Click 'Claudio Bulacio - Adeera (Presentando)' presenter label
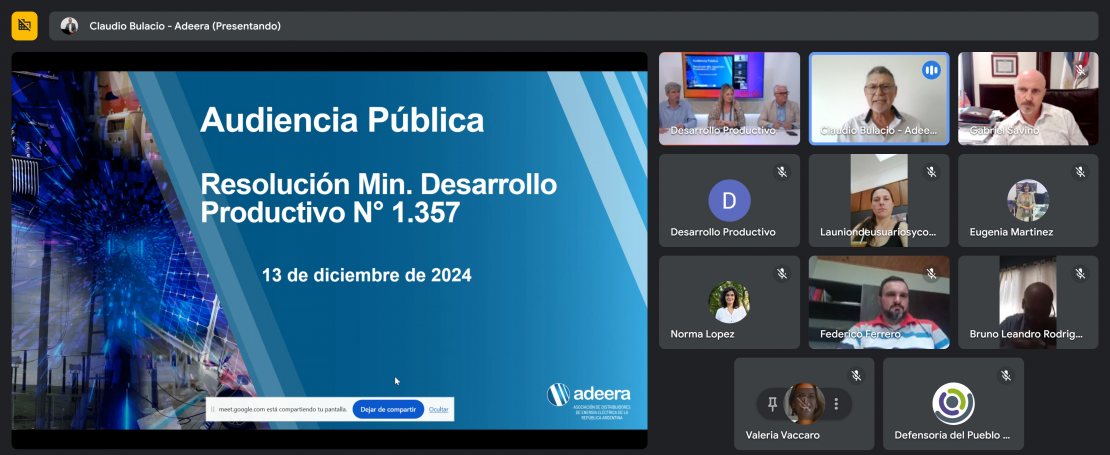The height and width of the screenshot is (455, 1110). 185,26
